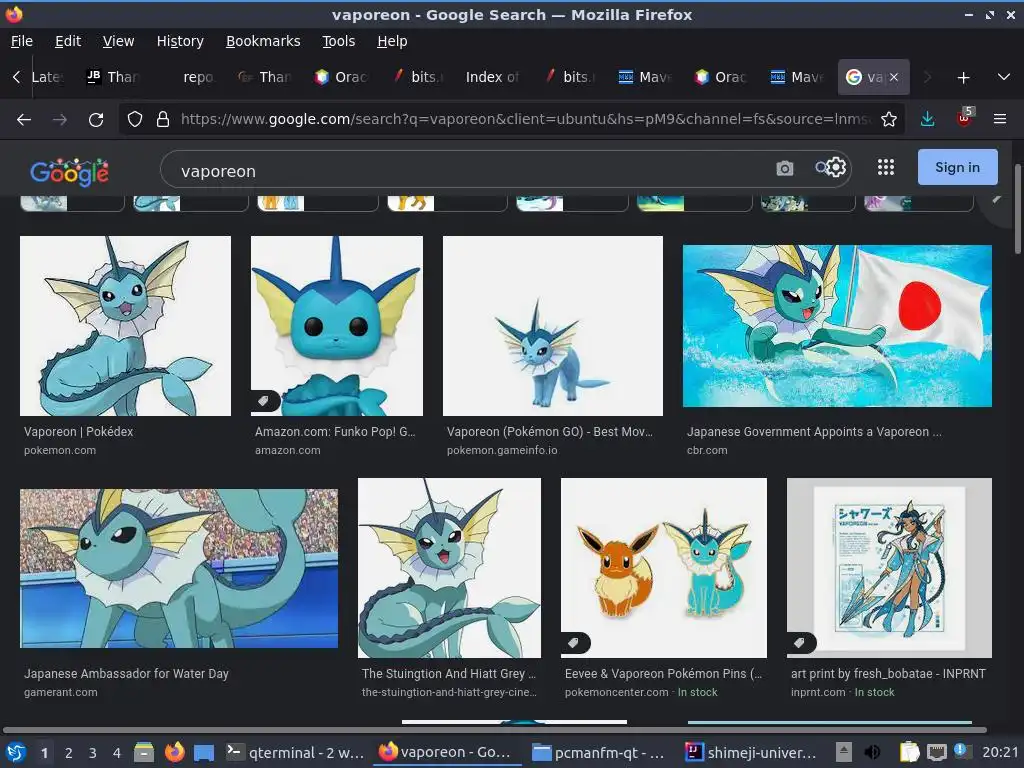Open the taskbar application menu icon

[16, 752]
